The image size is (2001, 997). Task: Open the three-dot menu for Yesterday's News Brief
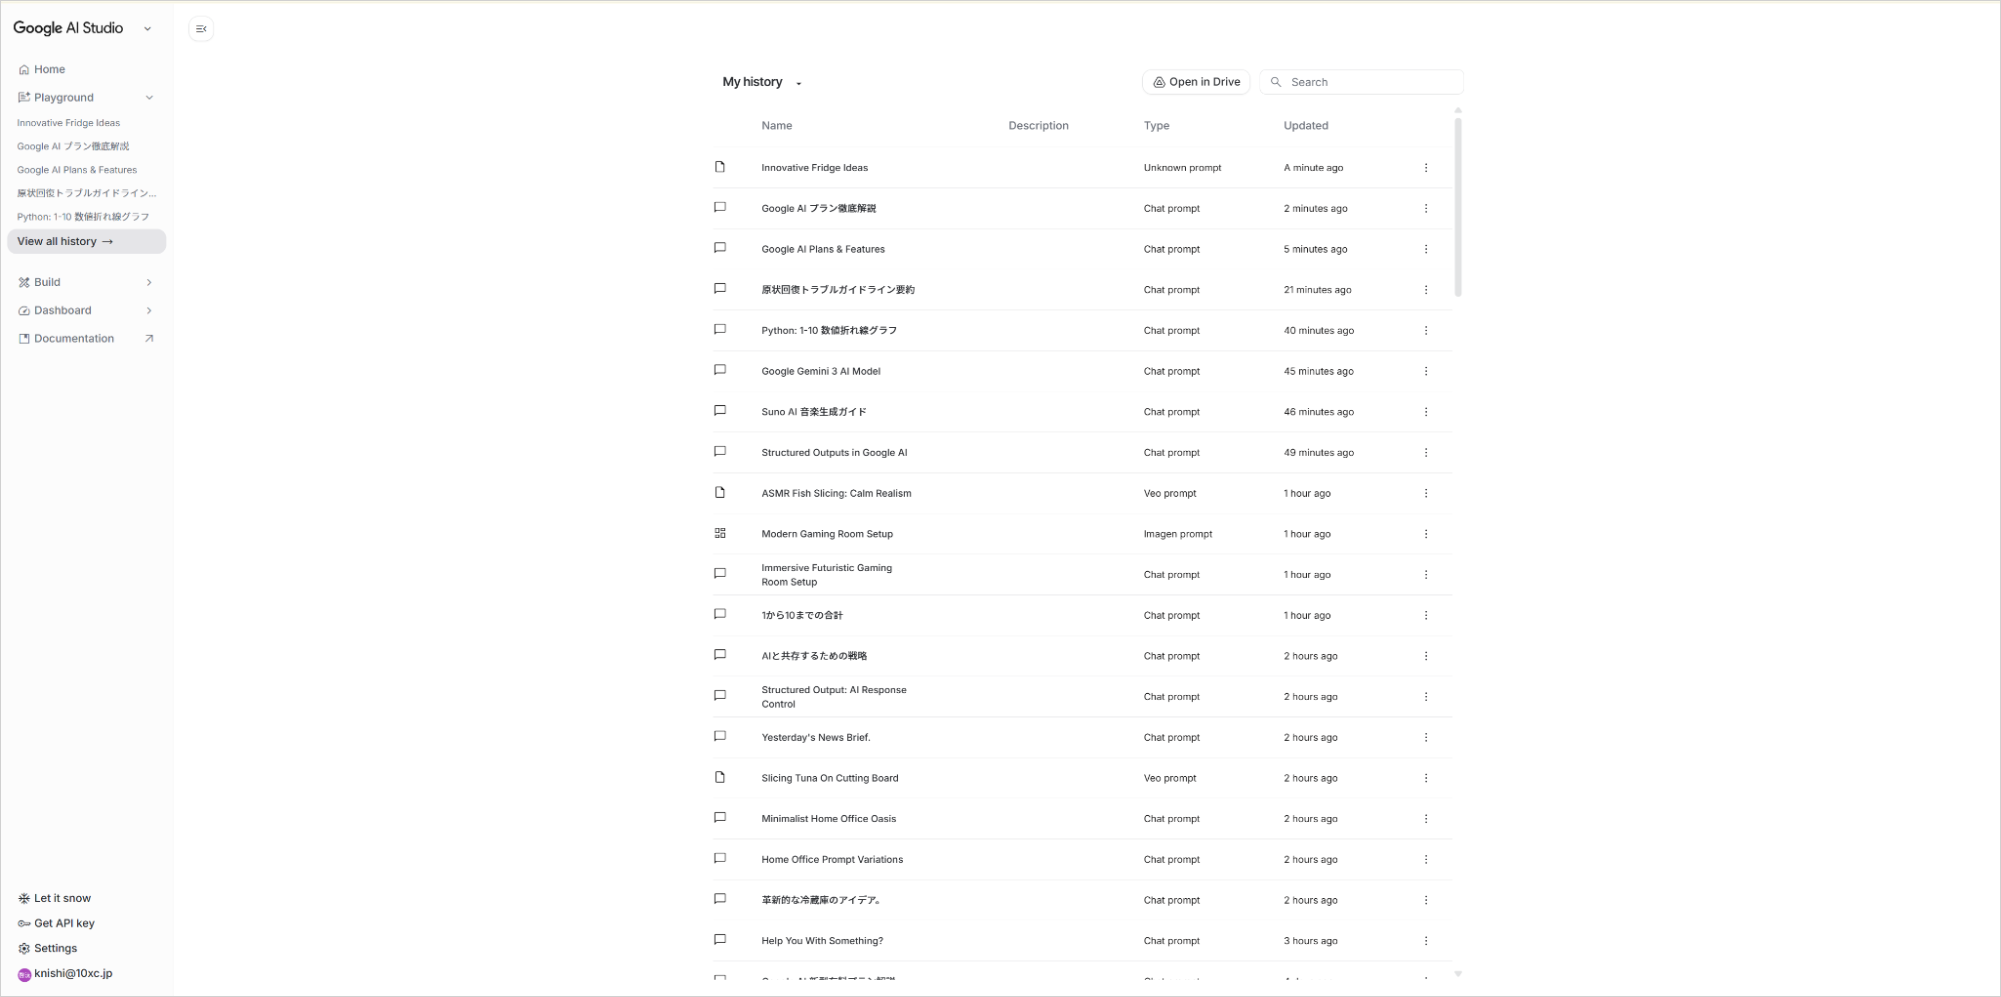[x=1426, y=737]
